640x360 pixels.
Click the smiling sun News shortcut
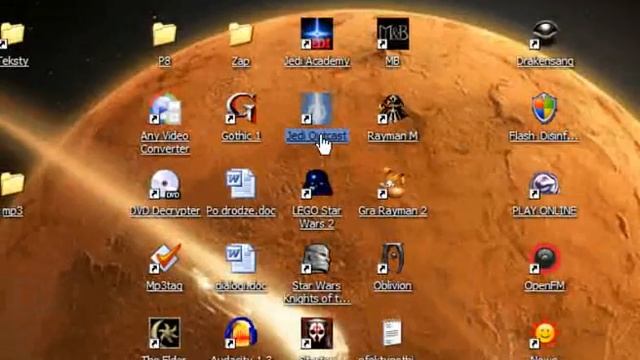click(544, 335)
